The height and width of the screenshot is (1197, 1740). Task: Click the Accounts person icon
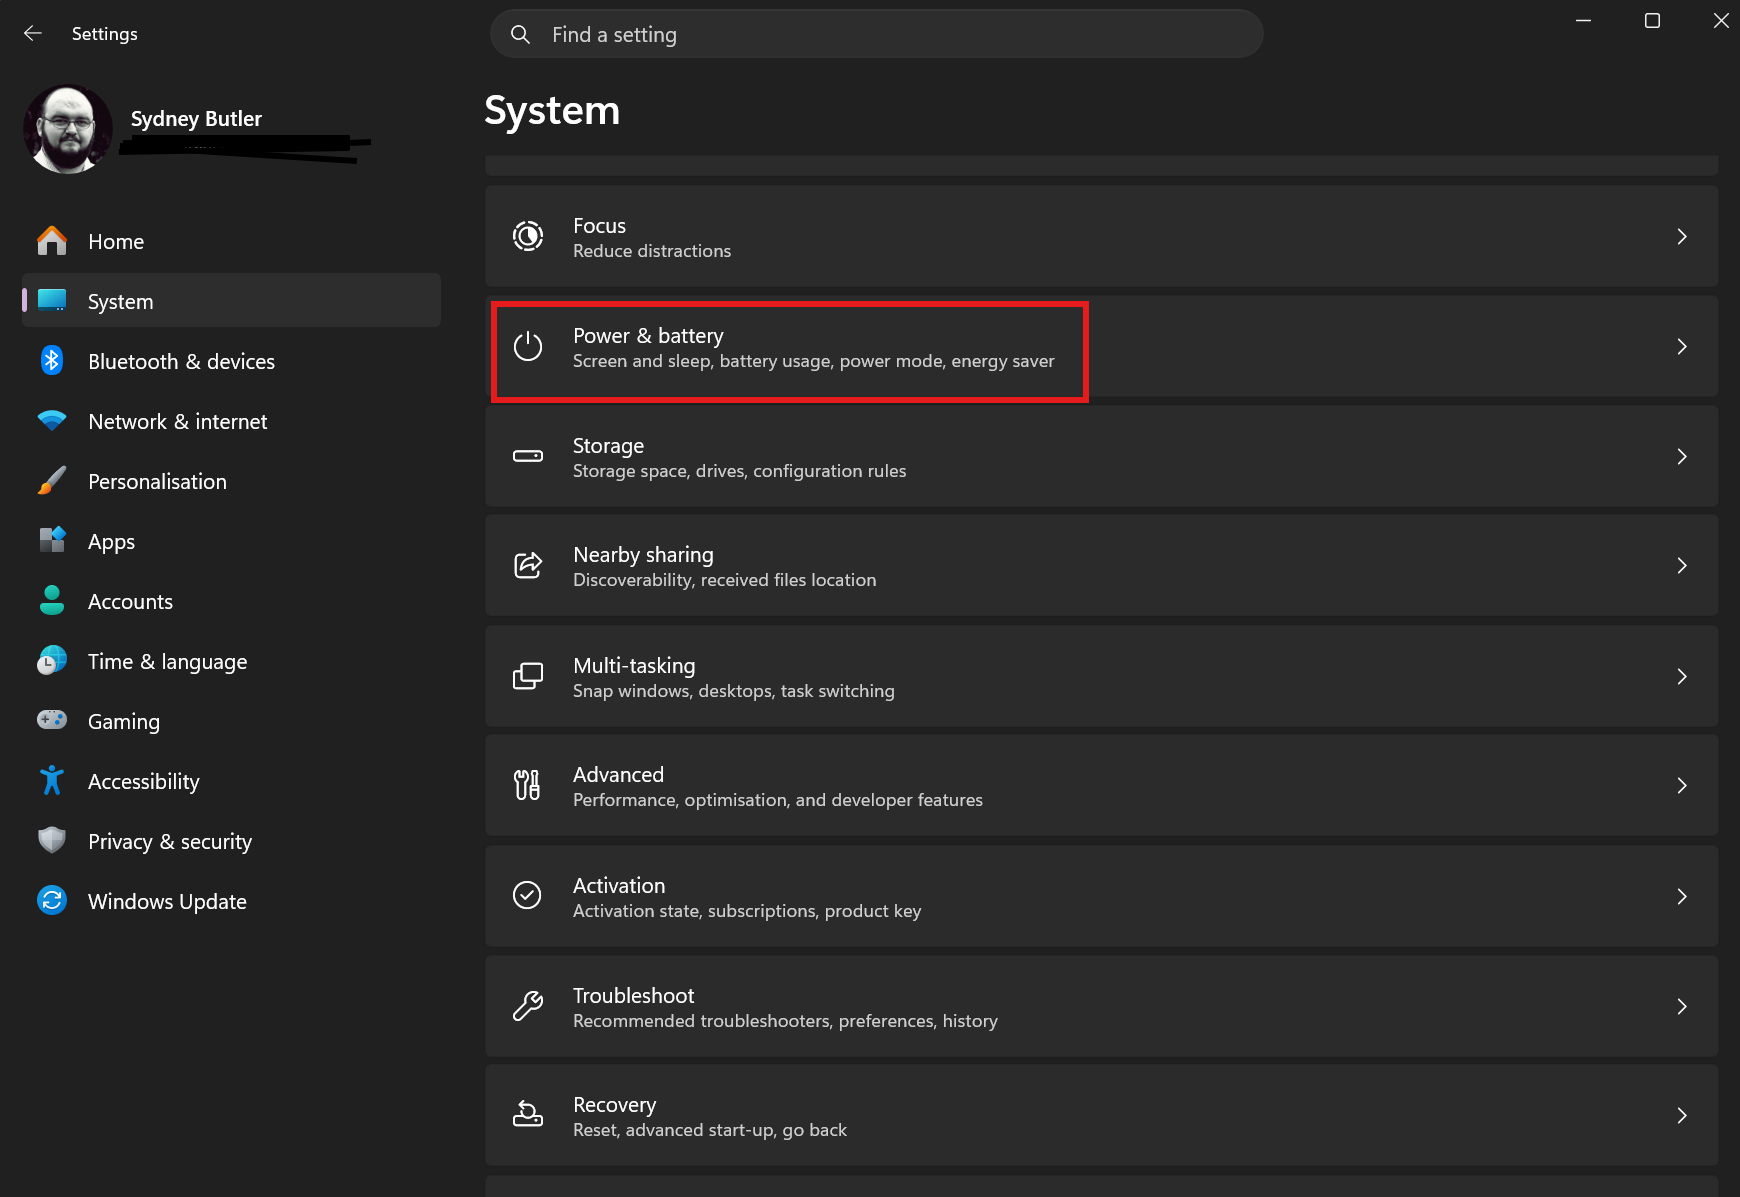click(x=52, y=601)
